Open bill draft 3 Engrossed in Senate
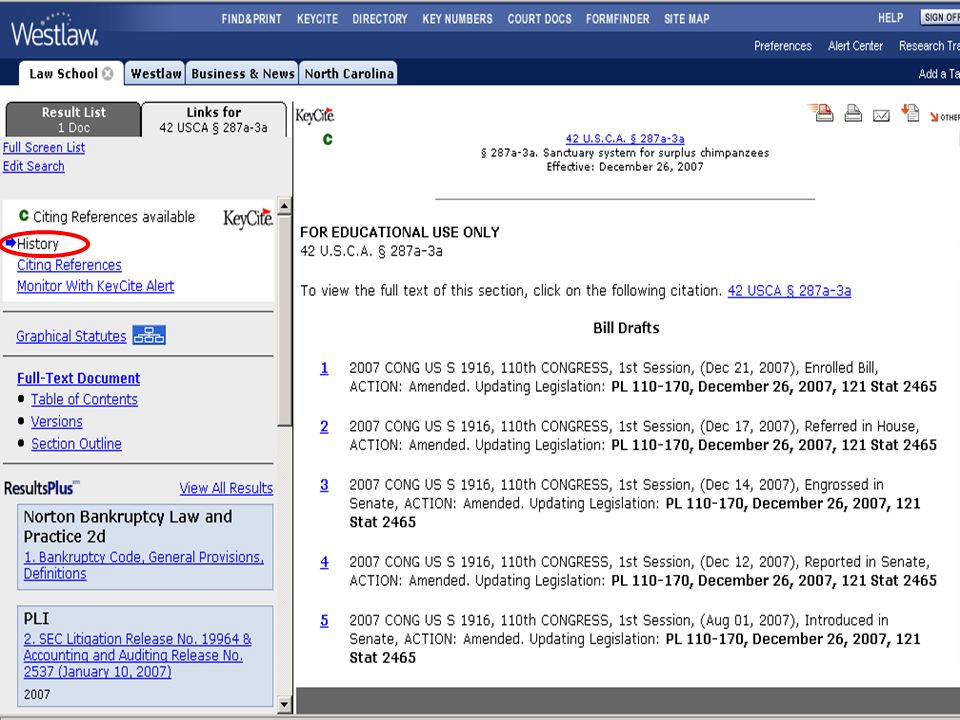Screen dimensions: 960x720 (324, 485)
